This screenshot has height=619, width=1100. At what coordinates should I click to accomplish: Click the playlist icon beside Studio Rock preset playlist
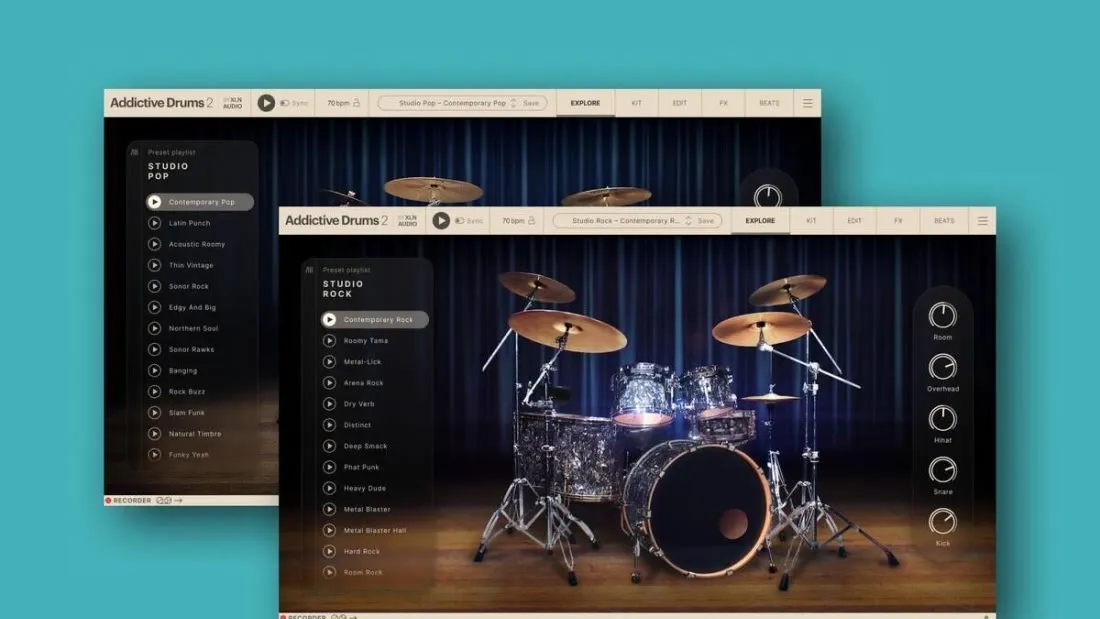[x=309, y=269]
